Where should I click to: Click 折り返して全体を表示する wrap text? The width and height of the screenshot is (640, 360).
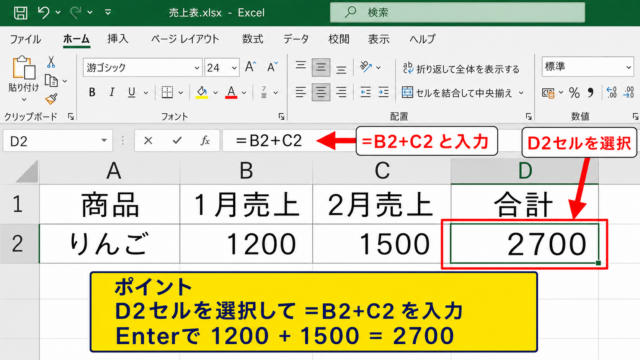[461, 69]
